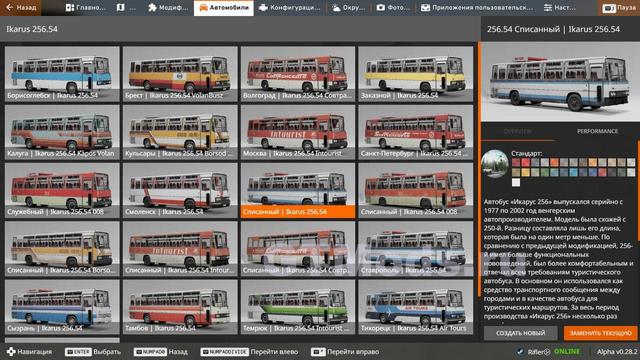Viewport: 640px width, 360px height.
Task: Click the ЗАМЕНИТЬ ТЕКУЩУЮ button
Action: click(600, 333)
